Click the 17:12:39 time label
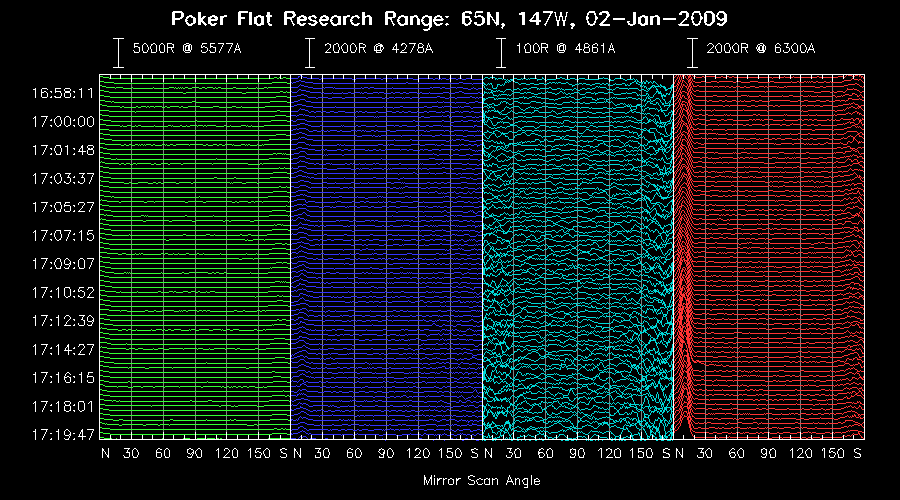This screenshot has width=900, height=500. pyautogui.click(x=63, y=321)
